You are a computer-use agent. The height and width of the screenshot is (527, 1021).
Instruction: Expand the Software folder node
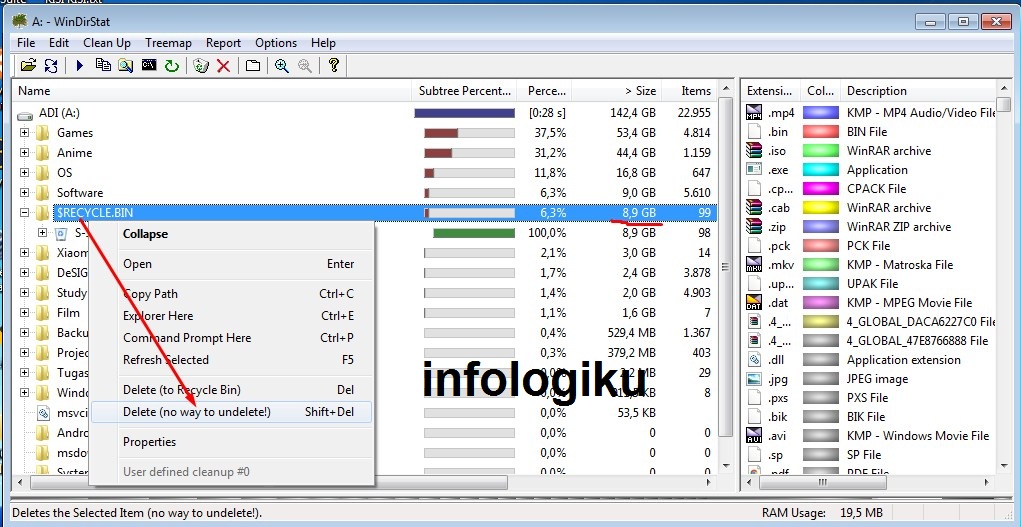click(x=24, y=193)
